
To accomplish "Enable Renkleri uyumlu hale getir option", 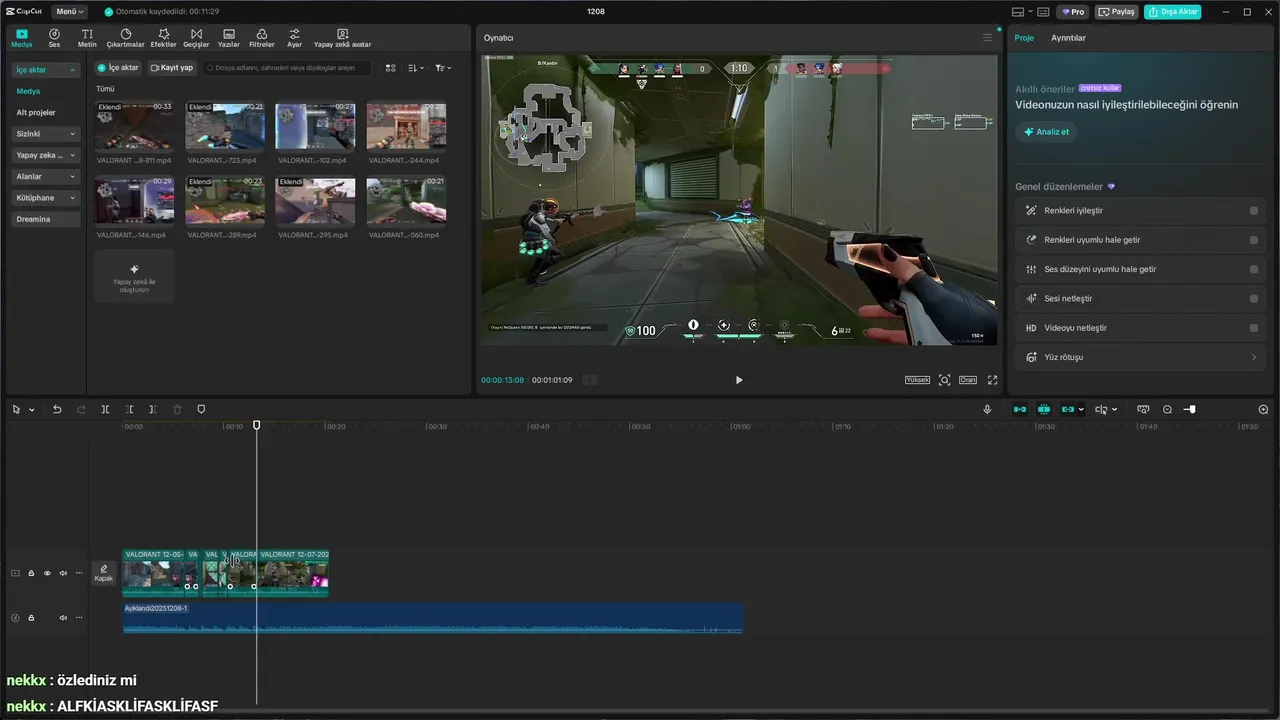I will pos(1253,240).
